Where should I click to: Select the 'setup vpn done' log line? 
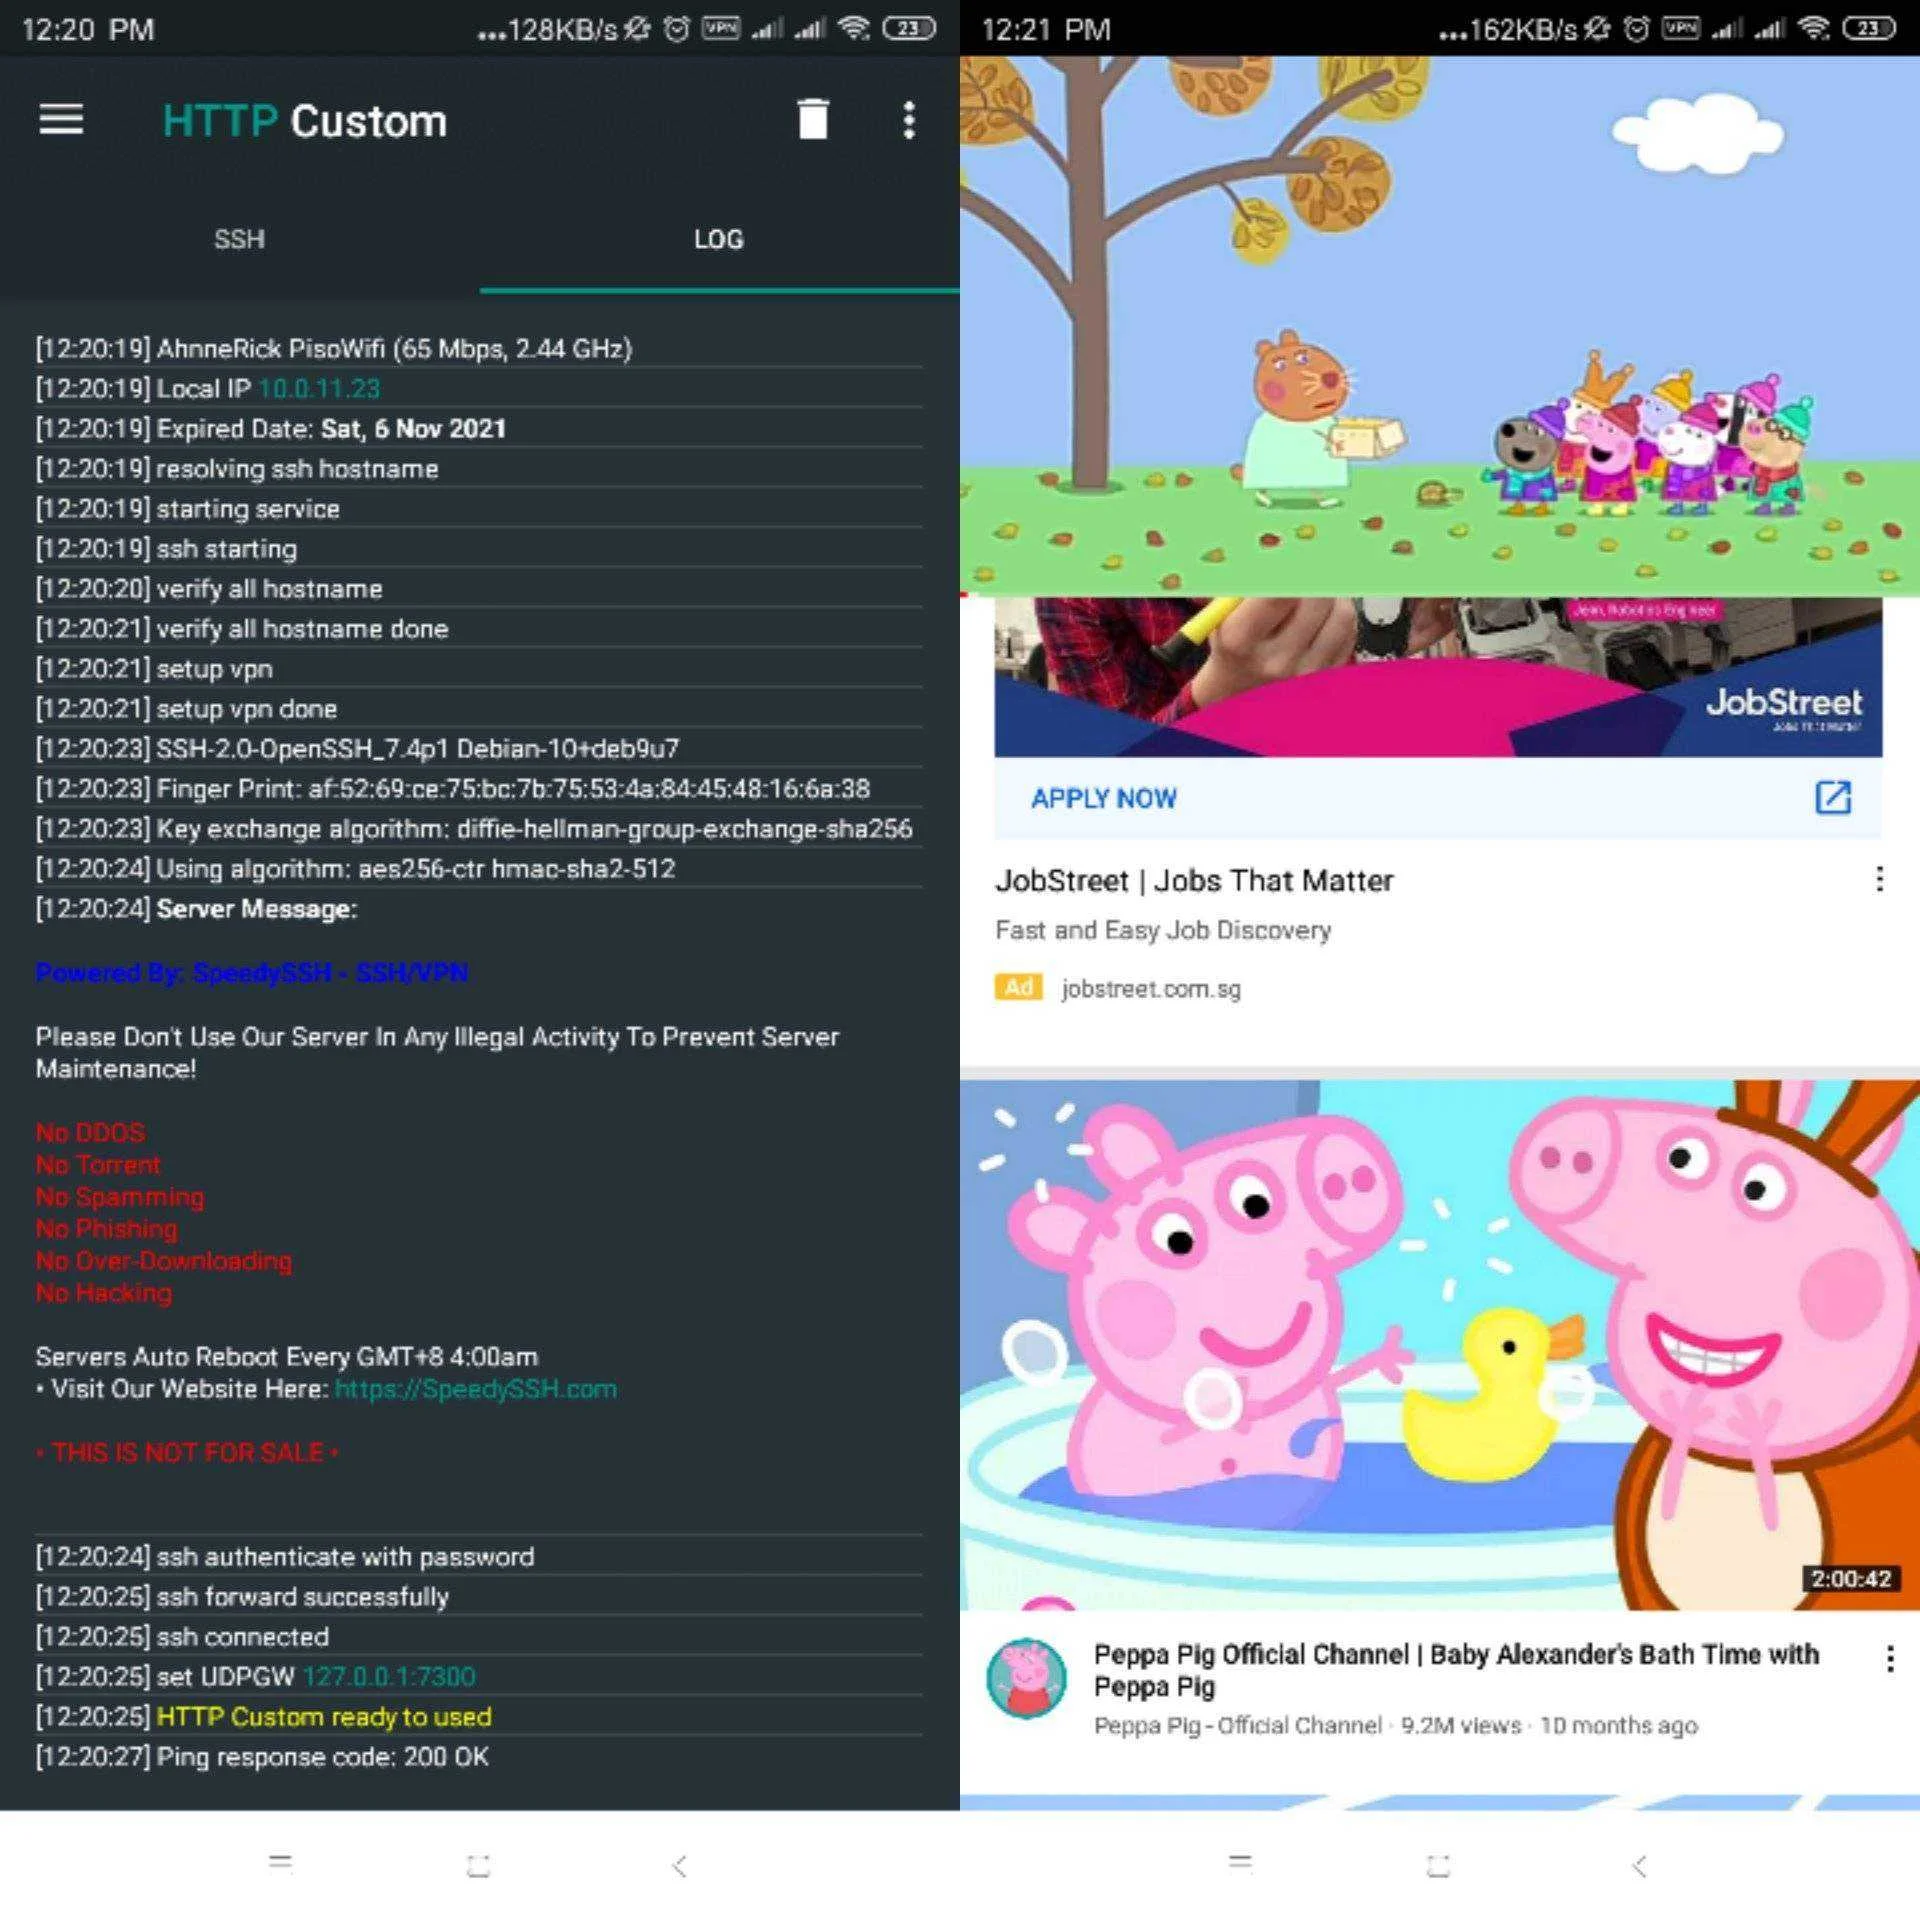186,708
